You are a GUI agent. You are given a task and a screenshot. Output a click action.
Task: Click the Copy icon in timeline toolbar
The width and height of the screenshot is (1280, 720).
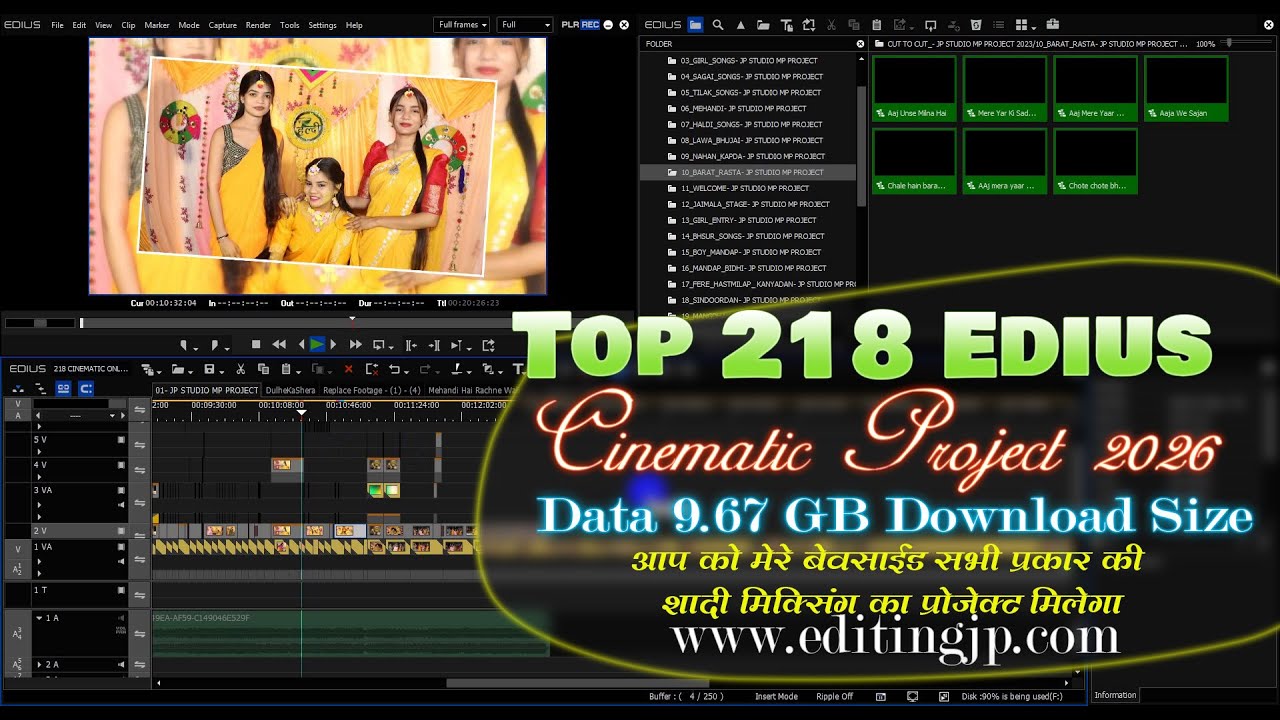pyautogui.click(x=264, y=369)
